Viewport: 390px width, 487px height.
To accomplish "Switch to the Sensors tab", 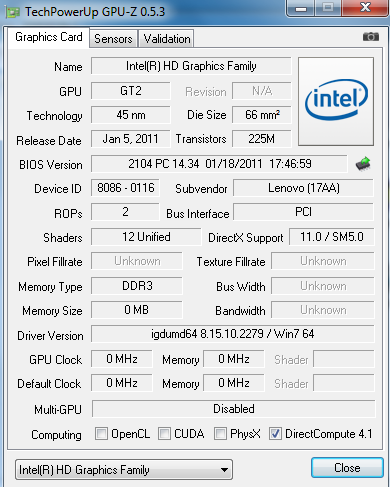I will pyautogui.click(x=113, y=39).
